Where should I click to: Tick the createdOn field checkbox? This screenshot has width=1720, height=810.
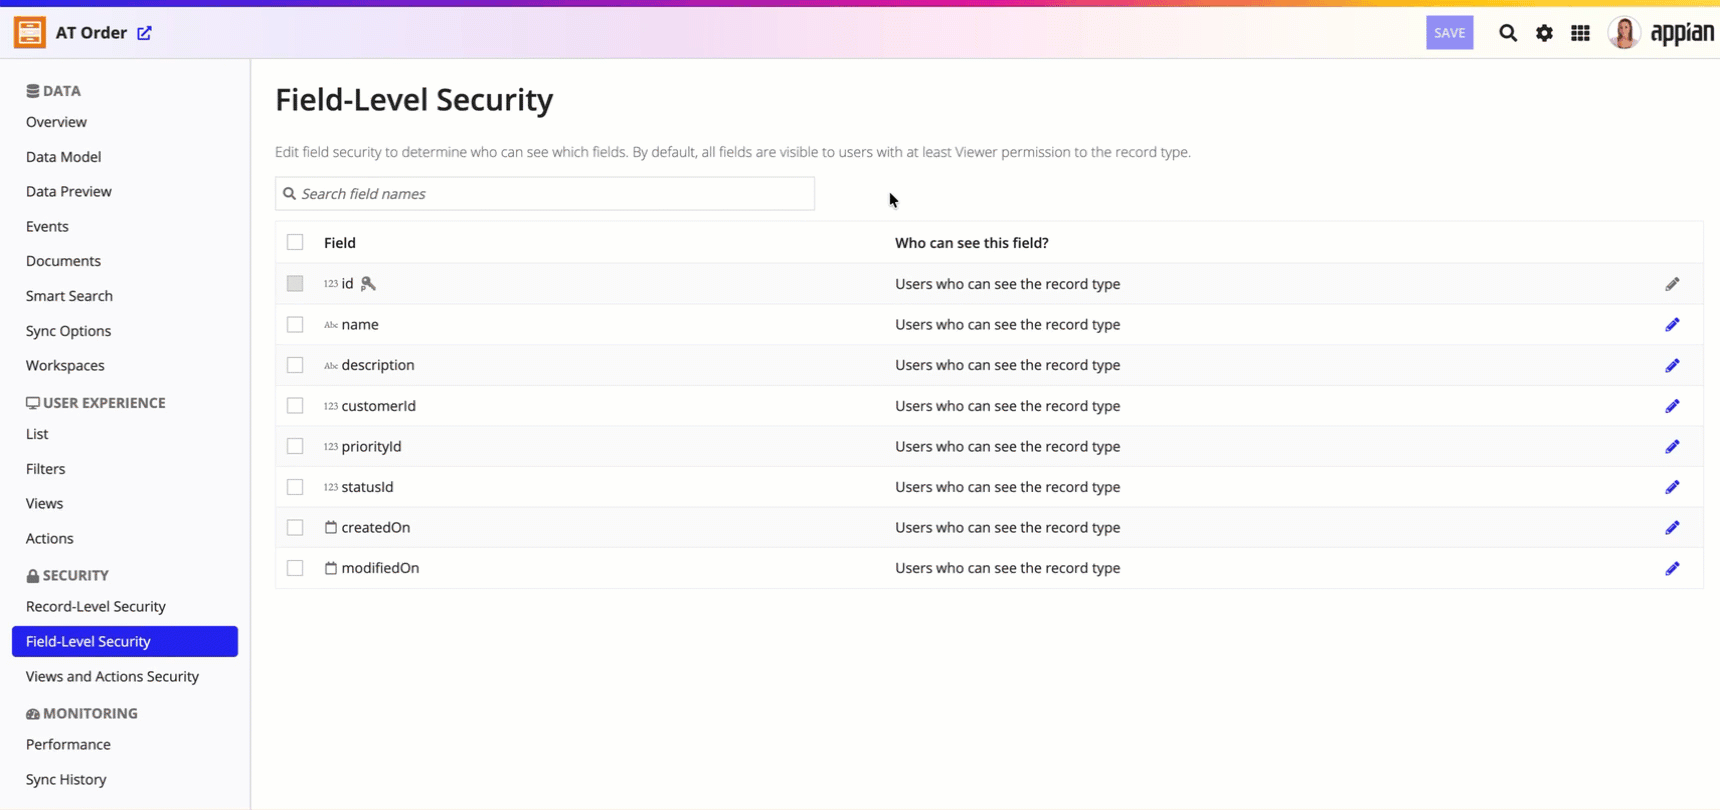(295, 528)
